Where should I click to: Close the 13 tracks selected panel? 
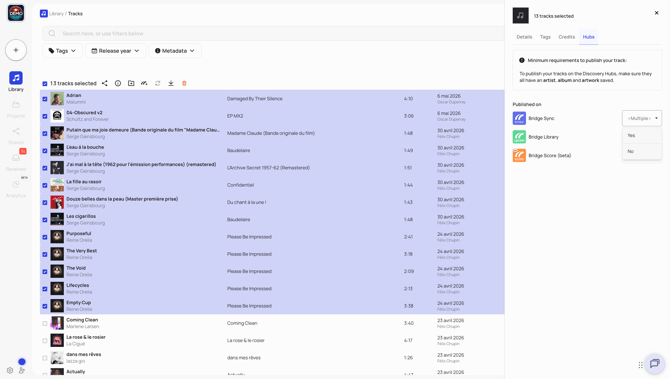[x=657, y=13]
